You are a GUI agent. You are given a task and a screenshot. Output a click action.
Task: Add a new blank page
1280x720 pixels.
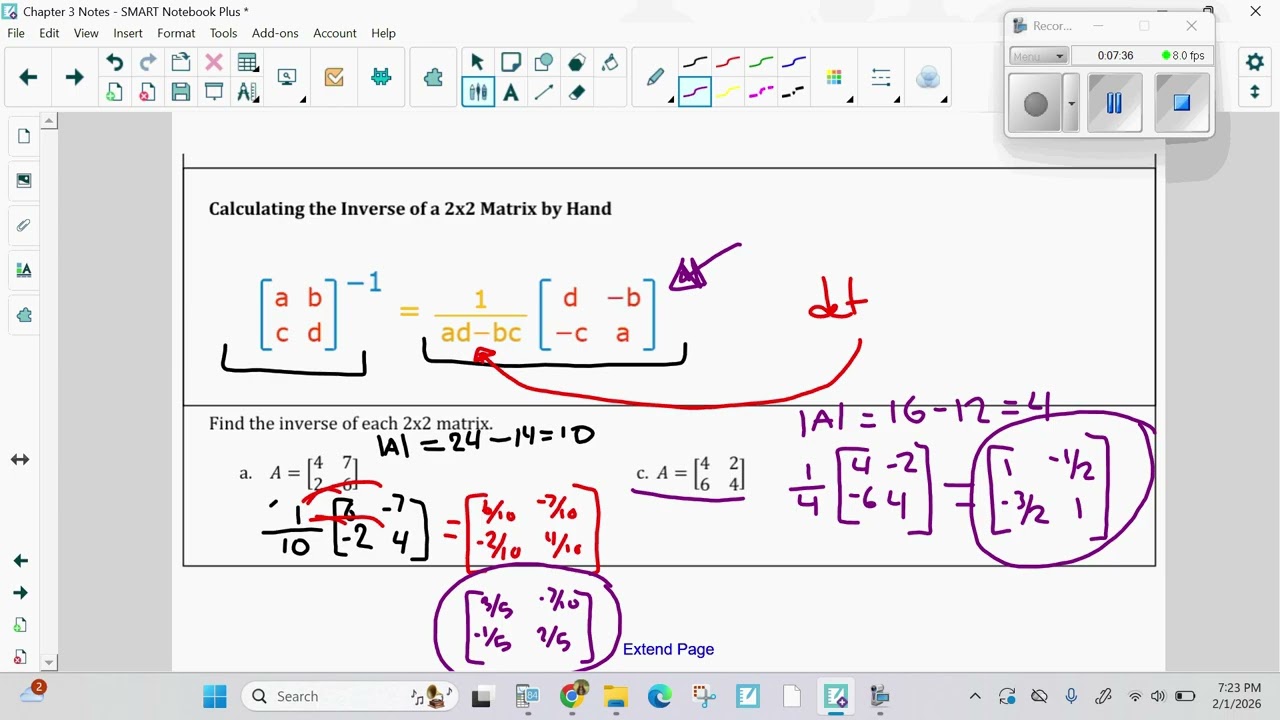click(x=114, y=93)
